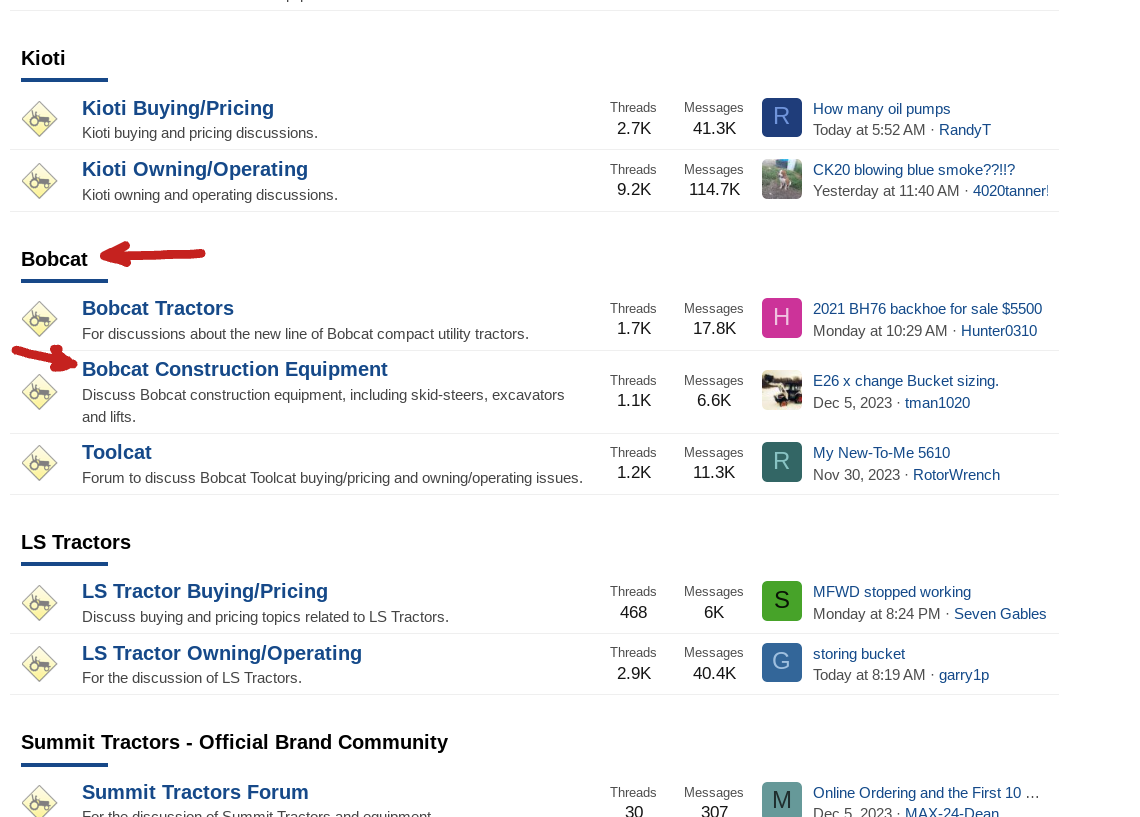This screenshot has width=1140, height=817.
Task: Open Toolcat forum
Action: pos(116,452)
